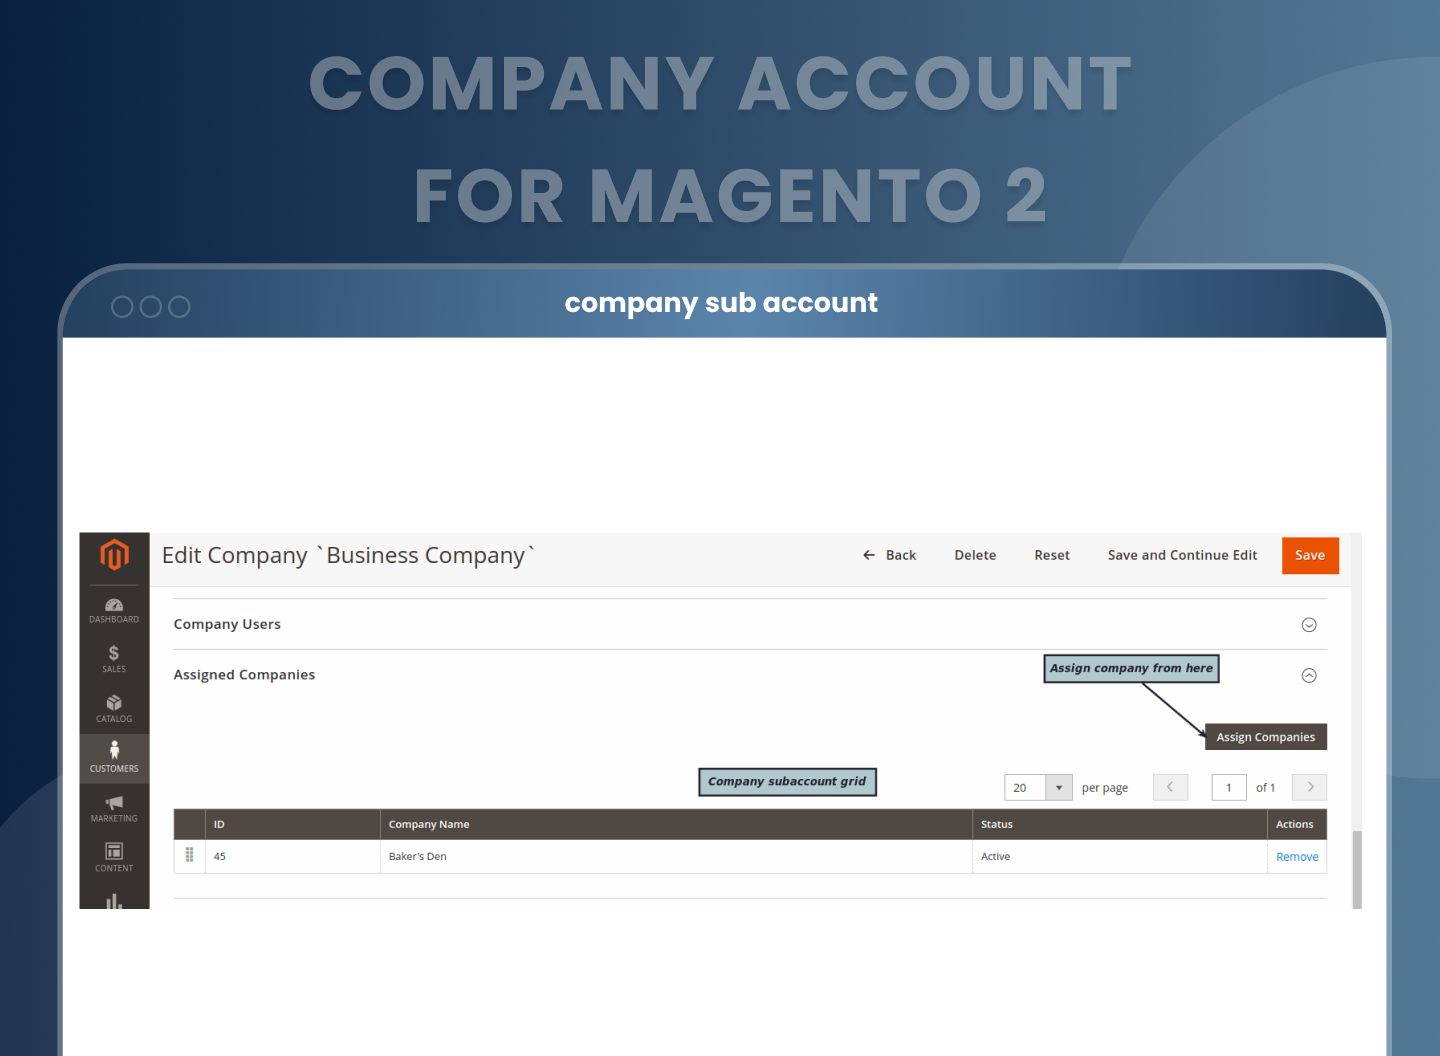Remove the Baker's Den company
The height and width of the screenshot is (1056, 1440).
tap(1296, 857)
